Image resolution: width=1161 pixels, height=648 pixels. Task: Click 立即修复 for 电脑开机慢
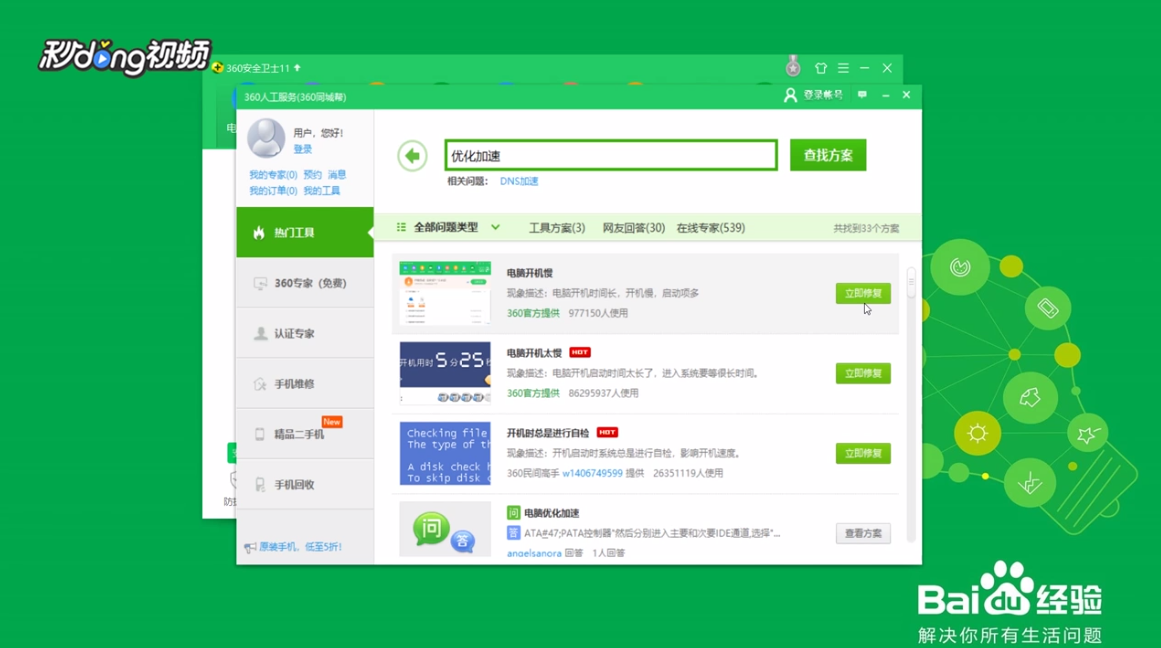863,293
